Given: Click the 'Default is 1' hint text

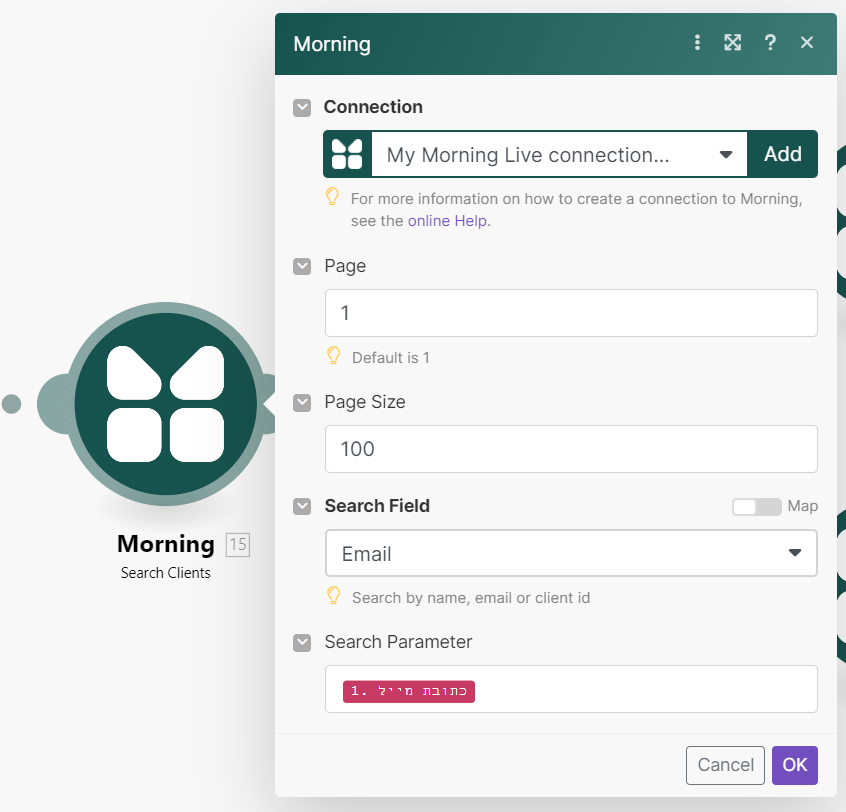Looking at the screenshot, I should click(x=391, y=358).
